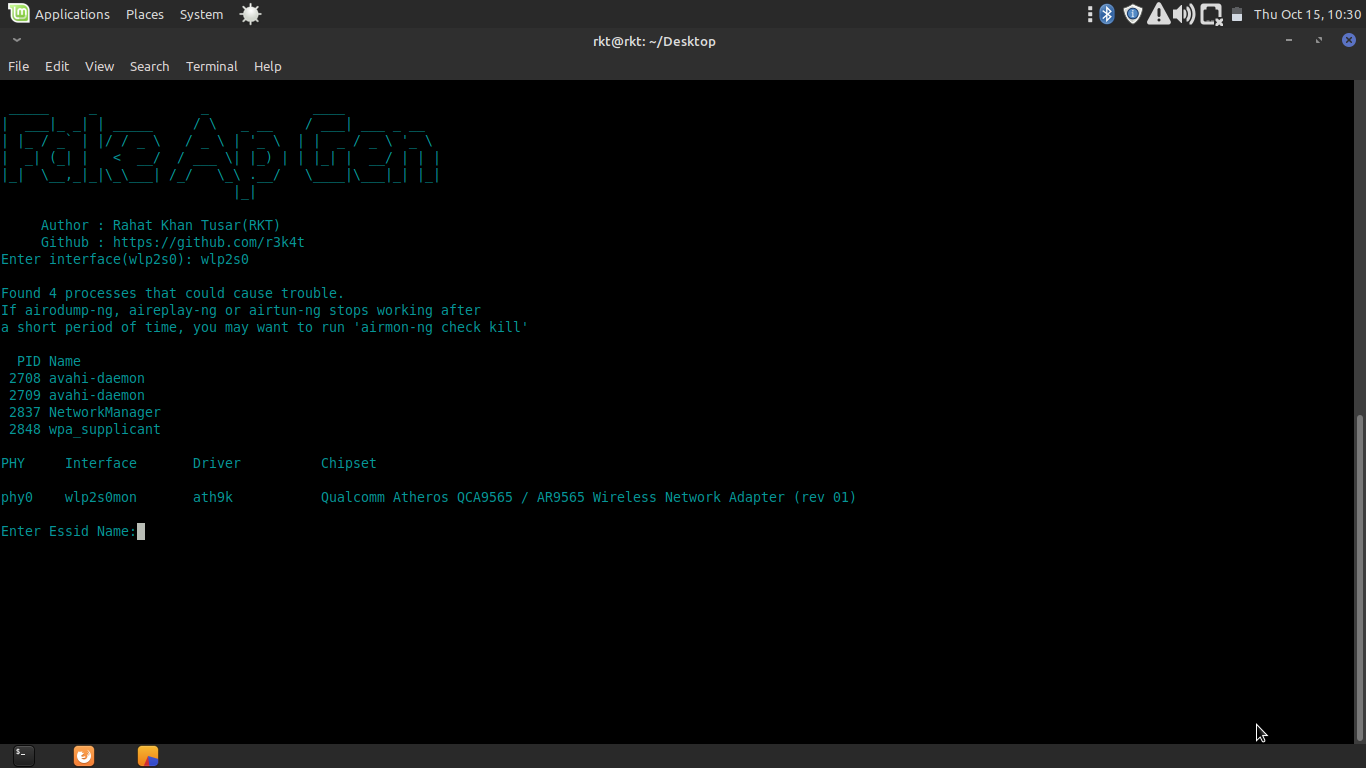Launch Firefox from the bottom taskbar
This screenshot has width=1366, height=768.
pos(83,755)
